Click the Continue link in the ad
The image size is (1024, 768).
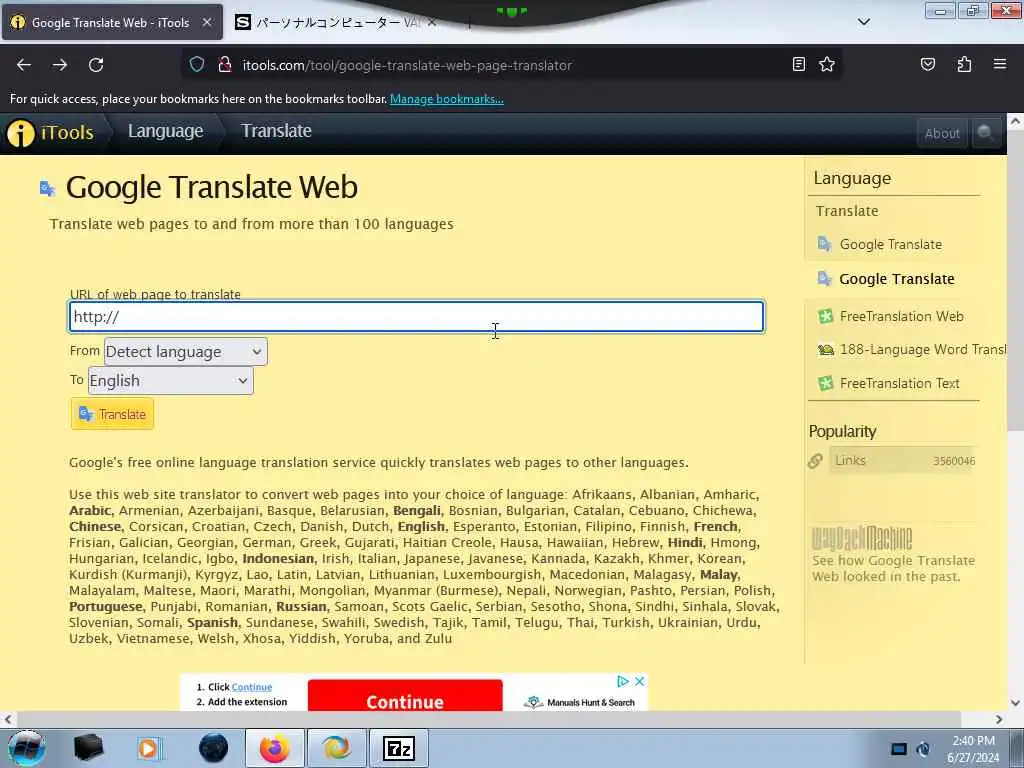coord(251,687)
